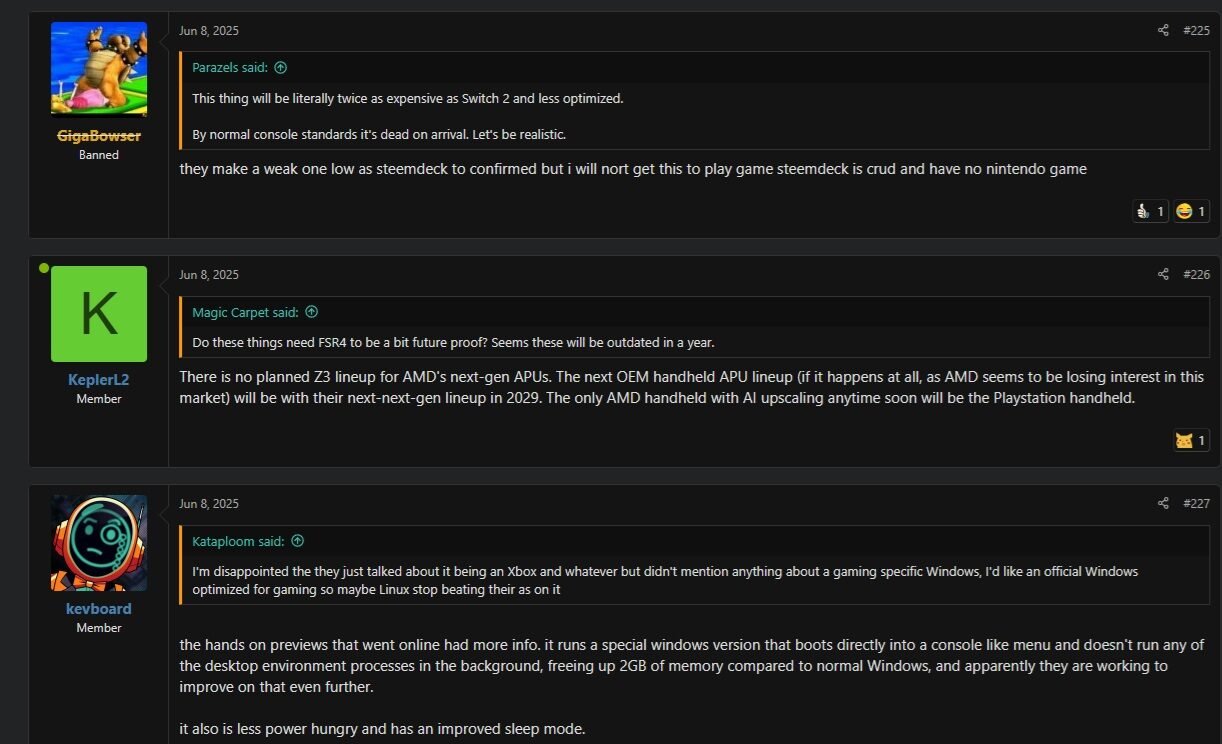Open post number #227 permalink

(x=1196, y=504)
